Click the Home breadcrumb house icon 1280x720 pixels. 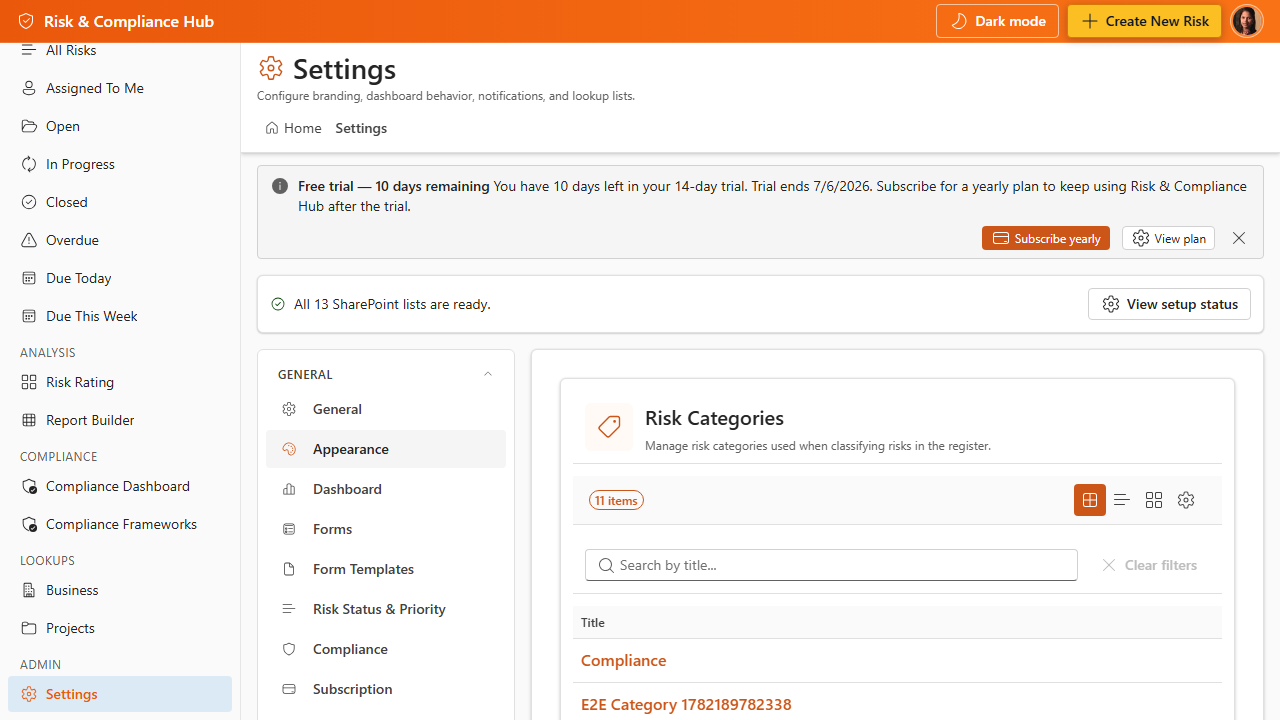272,128
